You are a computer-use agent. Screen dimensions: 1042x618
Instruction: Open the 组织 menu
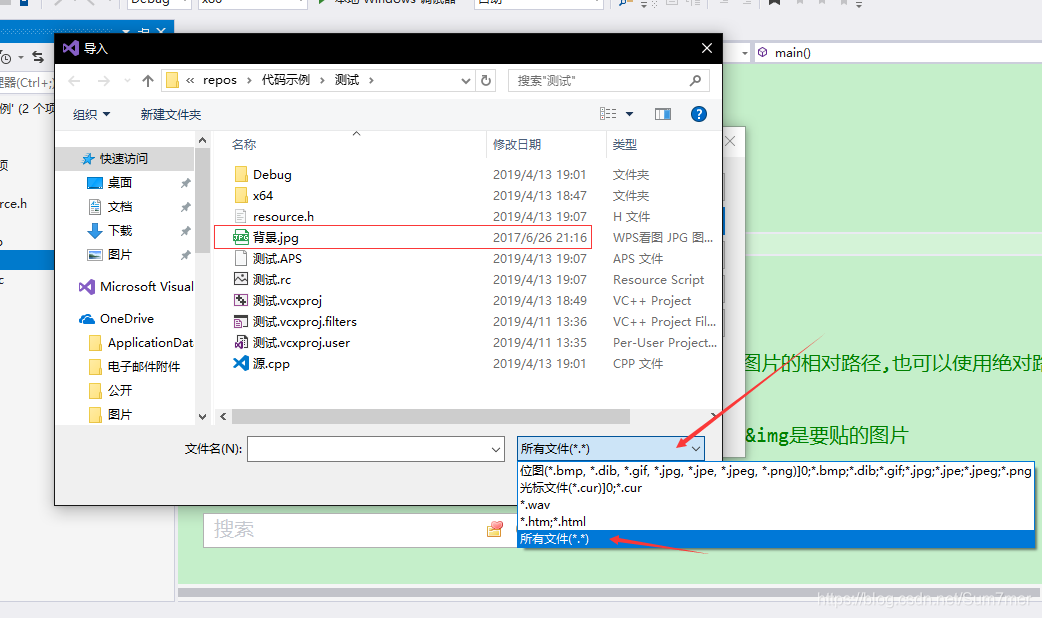coord(92,114)
